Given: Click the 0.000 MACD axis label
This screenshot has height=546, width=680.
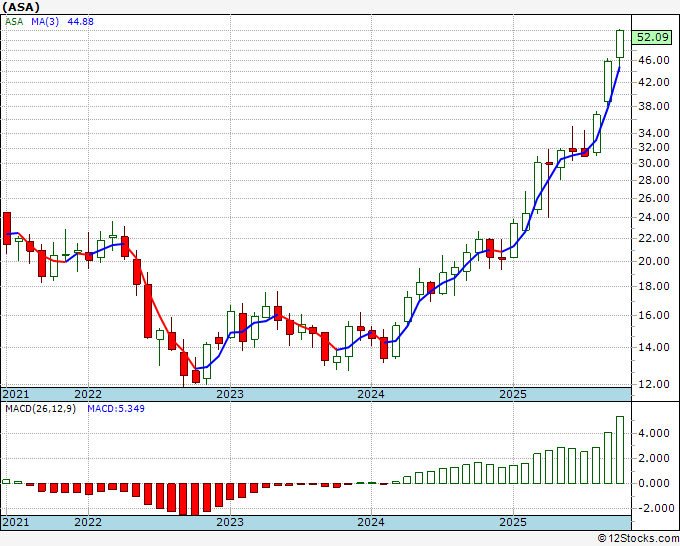Looking at the screenshot, I should click(656, 483).
